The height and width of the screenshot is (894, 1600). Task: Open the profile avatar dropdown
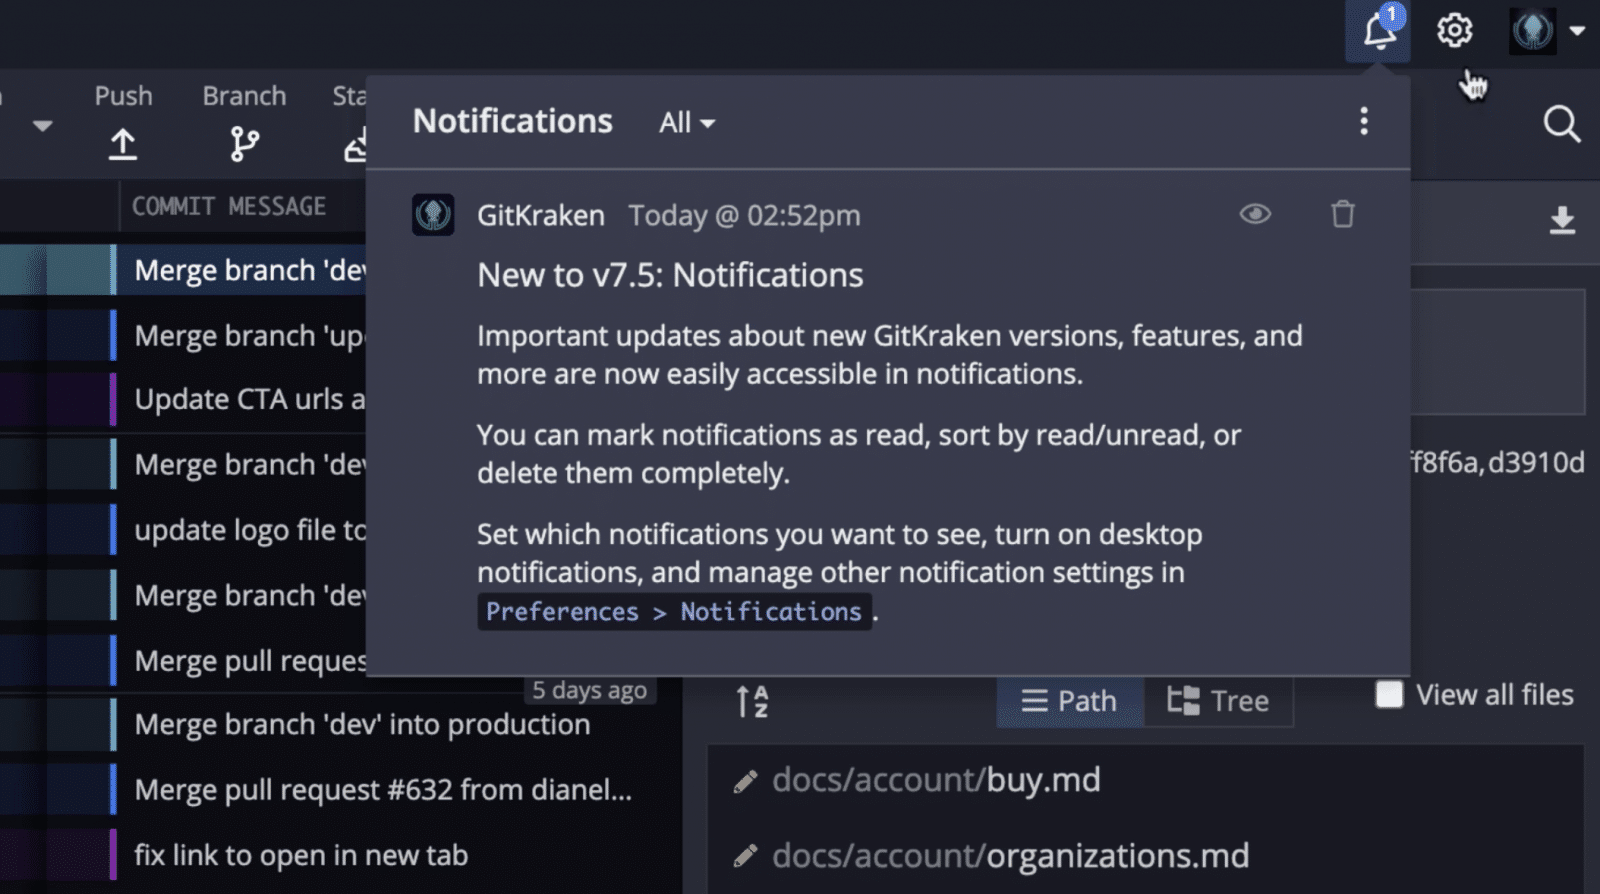1547,31
